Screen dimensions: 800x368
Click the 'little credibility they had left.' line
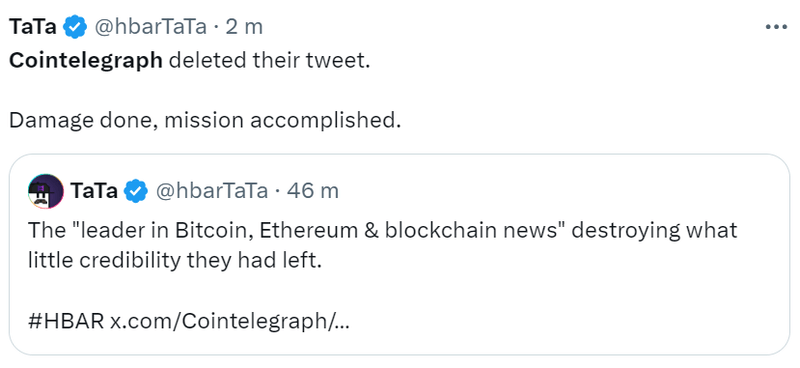coord(175,261)
